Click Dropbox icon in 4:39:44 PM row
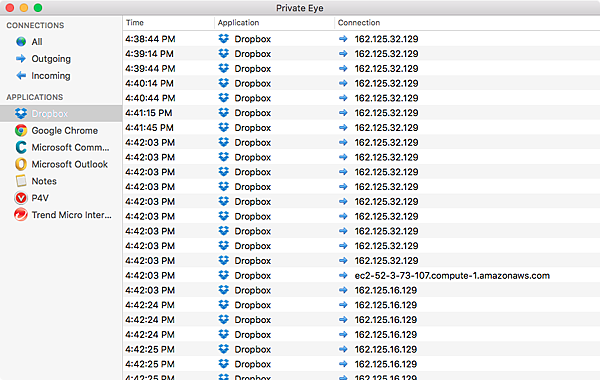 point(223,68)
